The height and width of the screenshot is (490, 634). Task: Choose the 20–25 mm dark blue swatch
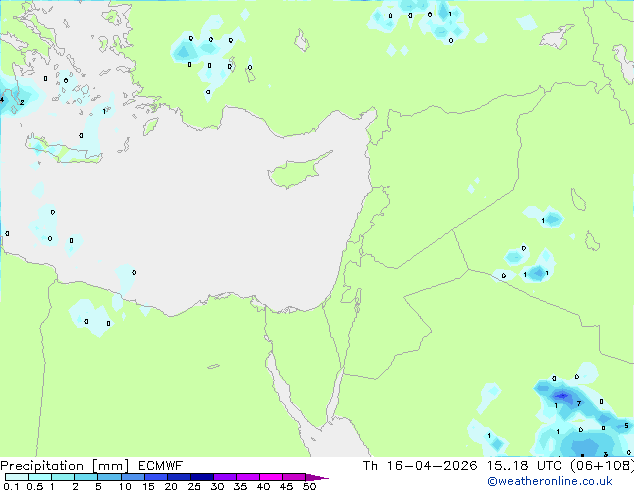[x=178, y=477]
